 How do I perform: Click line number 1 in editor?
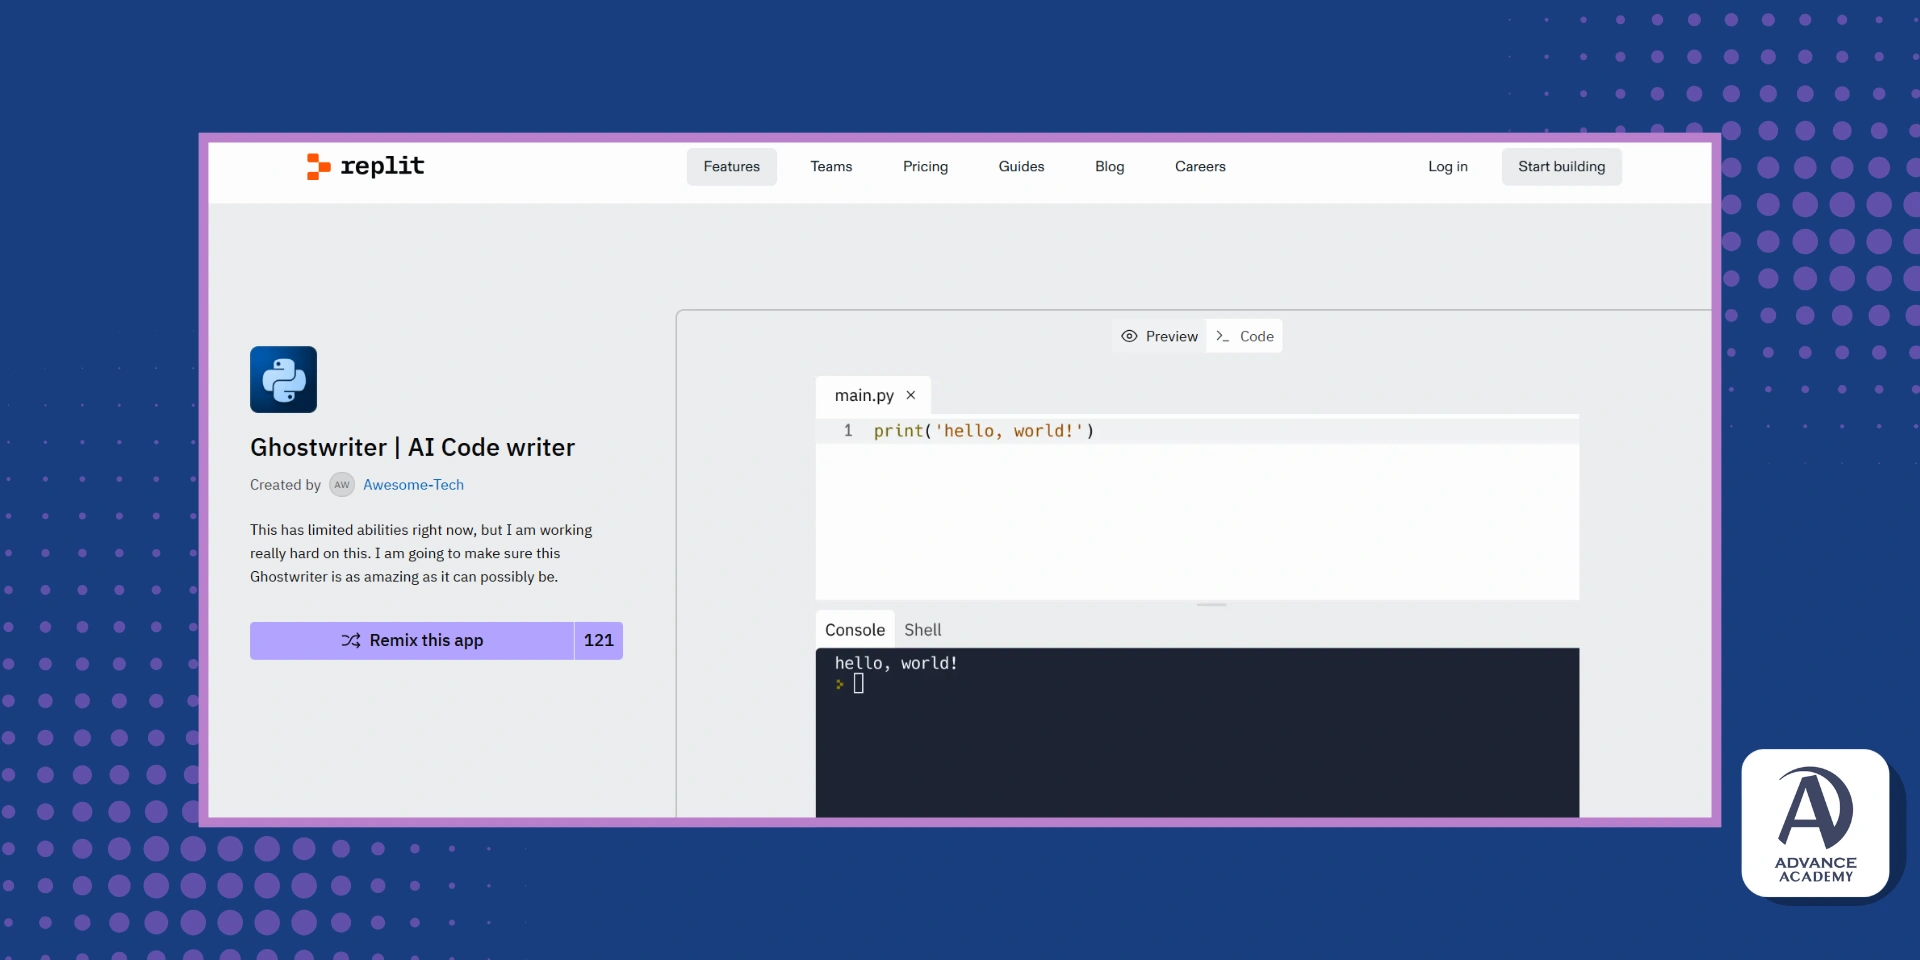[848, 431]
